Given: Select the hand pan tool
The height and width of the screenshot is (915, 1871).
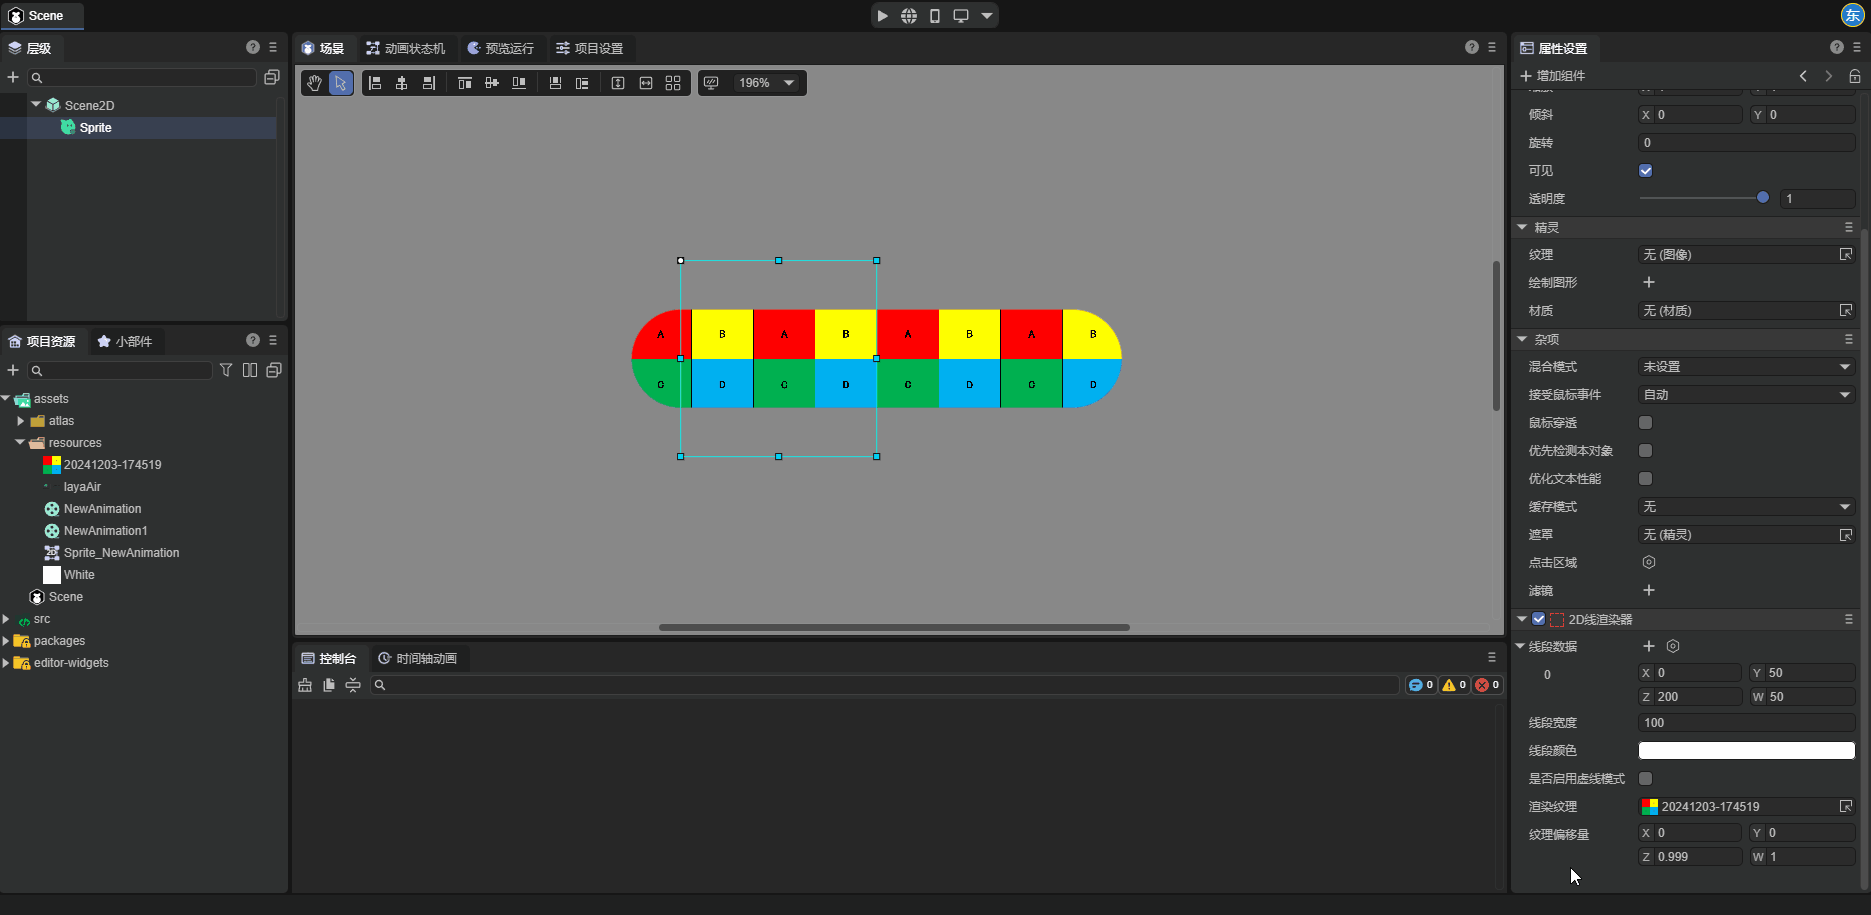Looking at the screenshot, I should (x=315, y=83).
